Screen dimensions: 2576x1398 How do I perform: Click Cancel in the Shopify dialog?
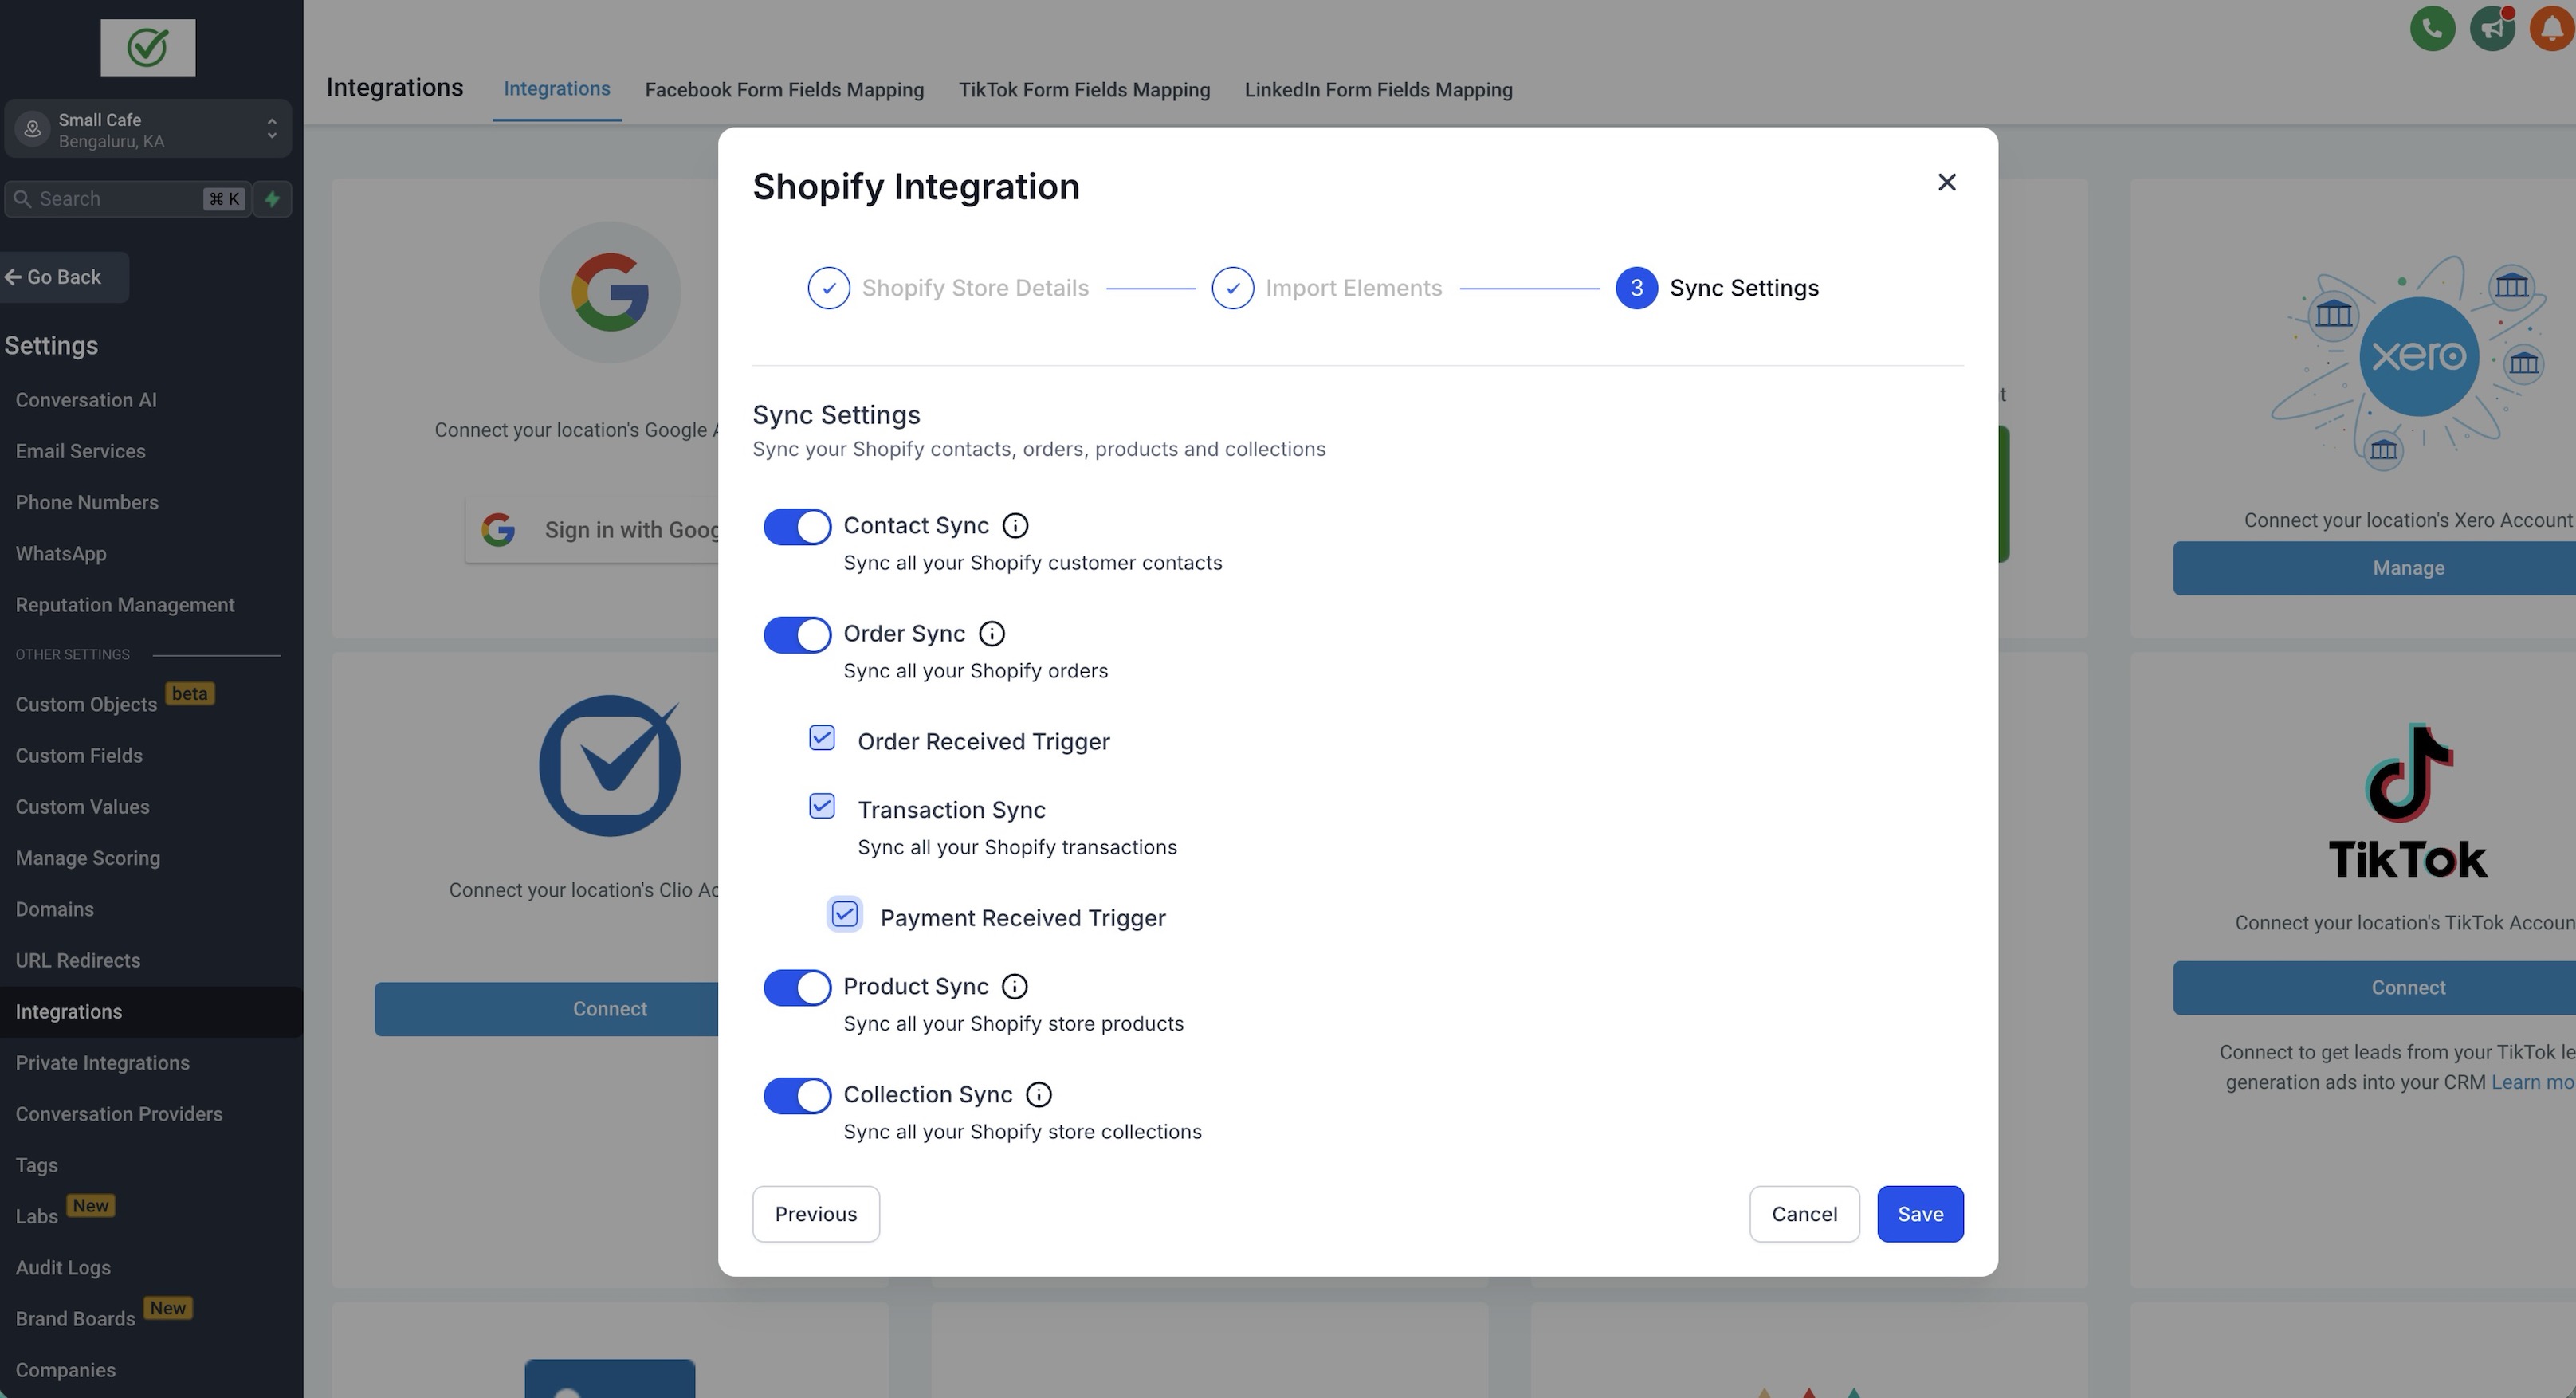(1804, 1214)
